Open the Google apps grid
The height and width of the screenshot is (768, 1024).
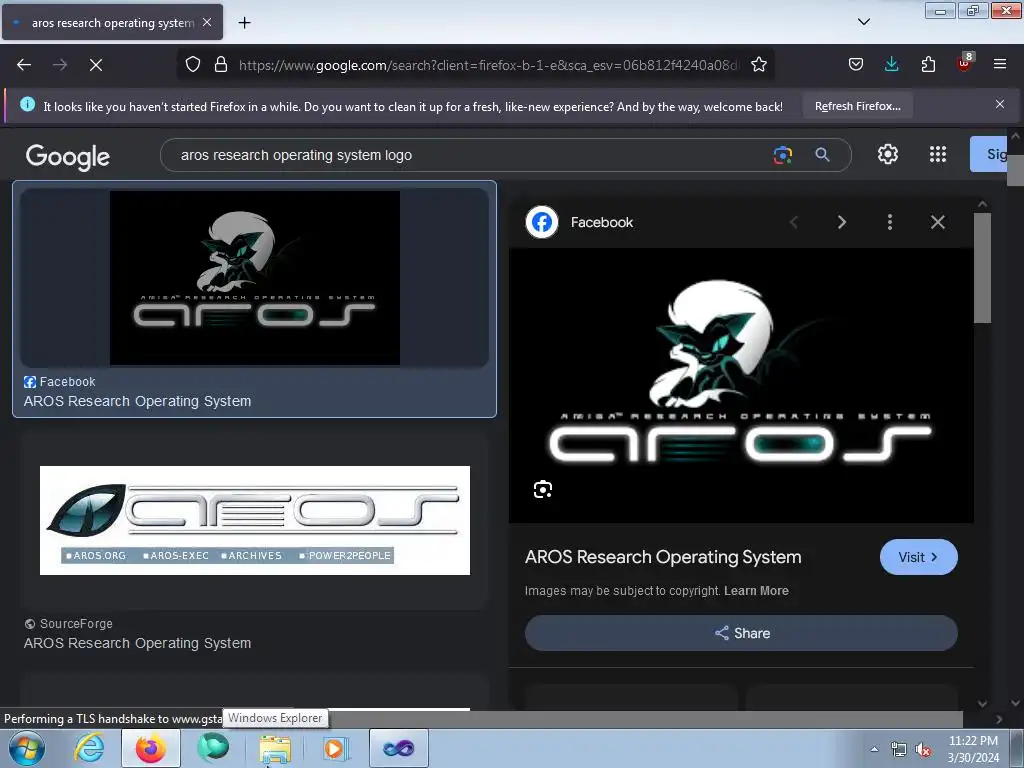938,154
